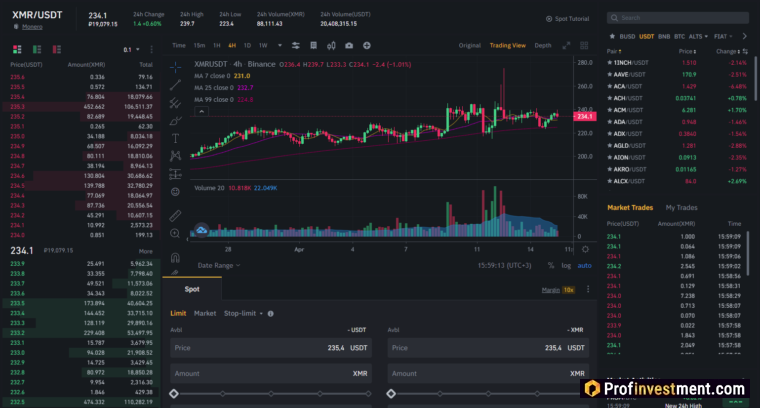Switch to Depth chart view
Screen dimensions: 760x408
click(x=543, y=46)
